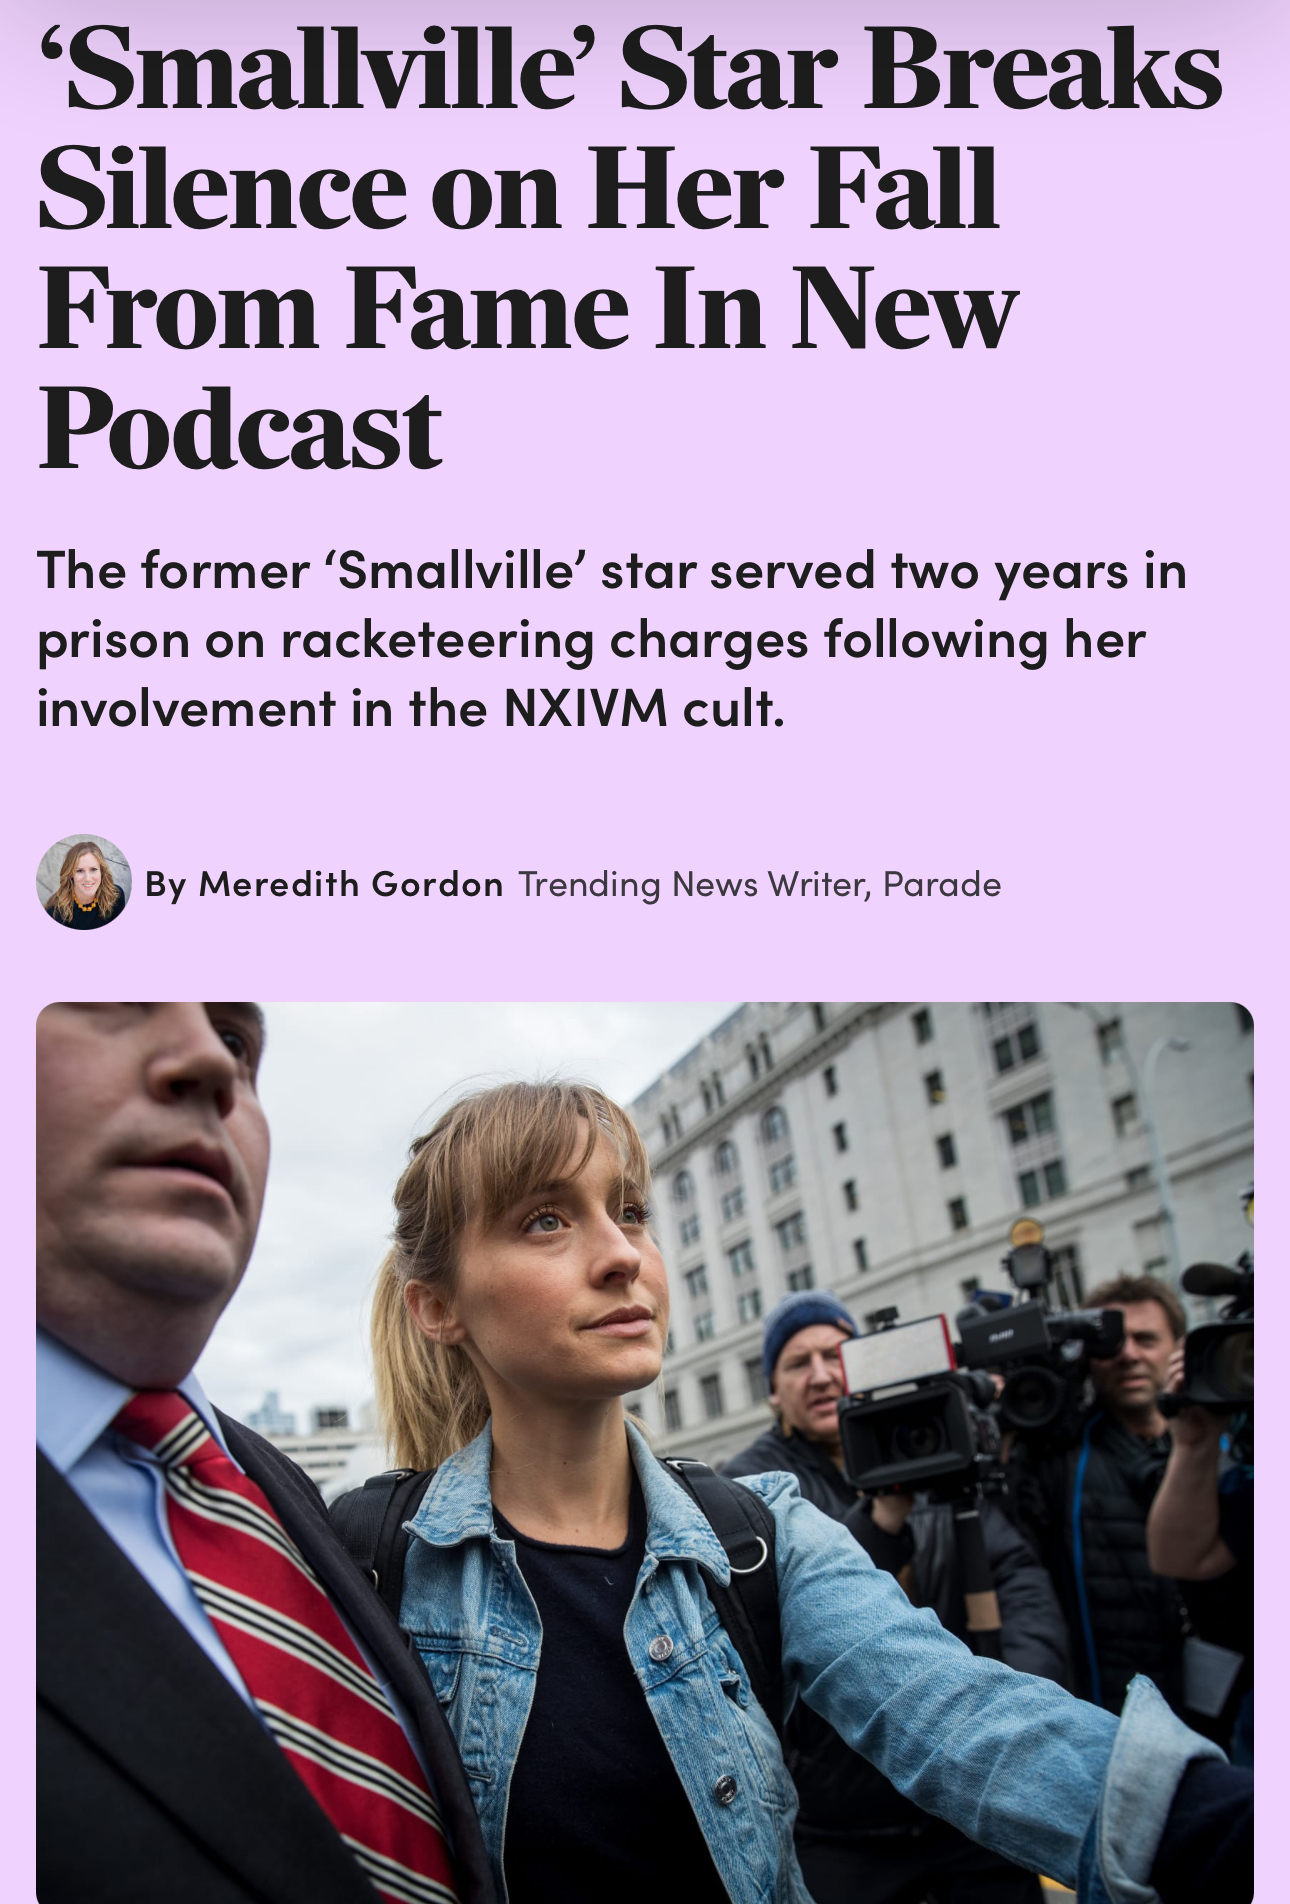
Task: Click the red striped tie in photo
Action: (x=290, y=1640)
